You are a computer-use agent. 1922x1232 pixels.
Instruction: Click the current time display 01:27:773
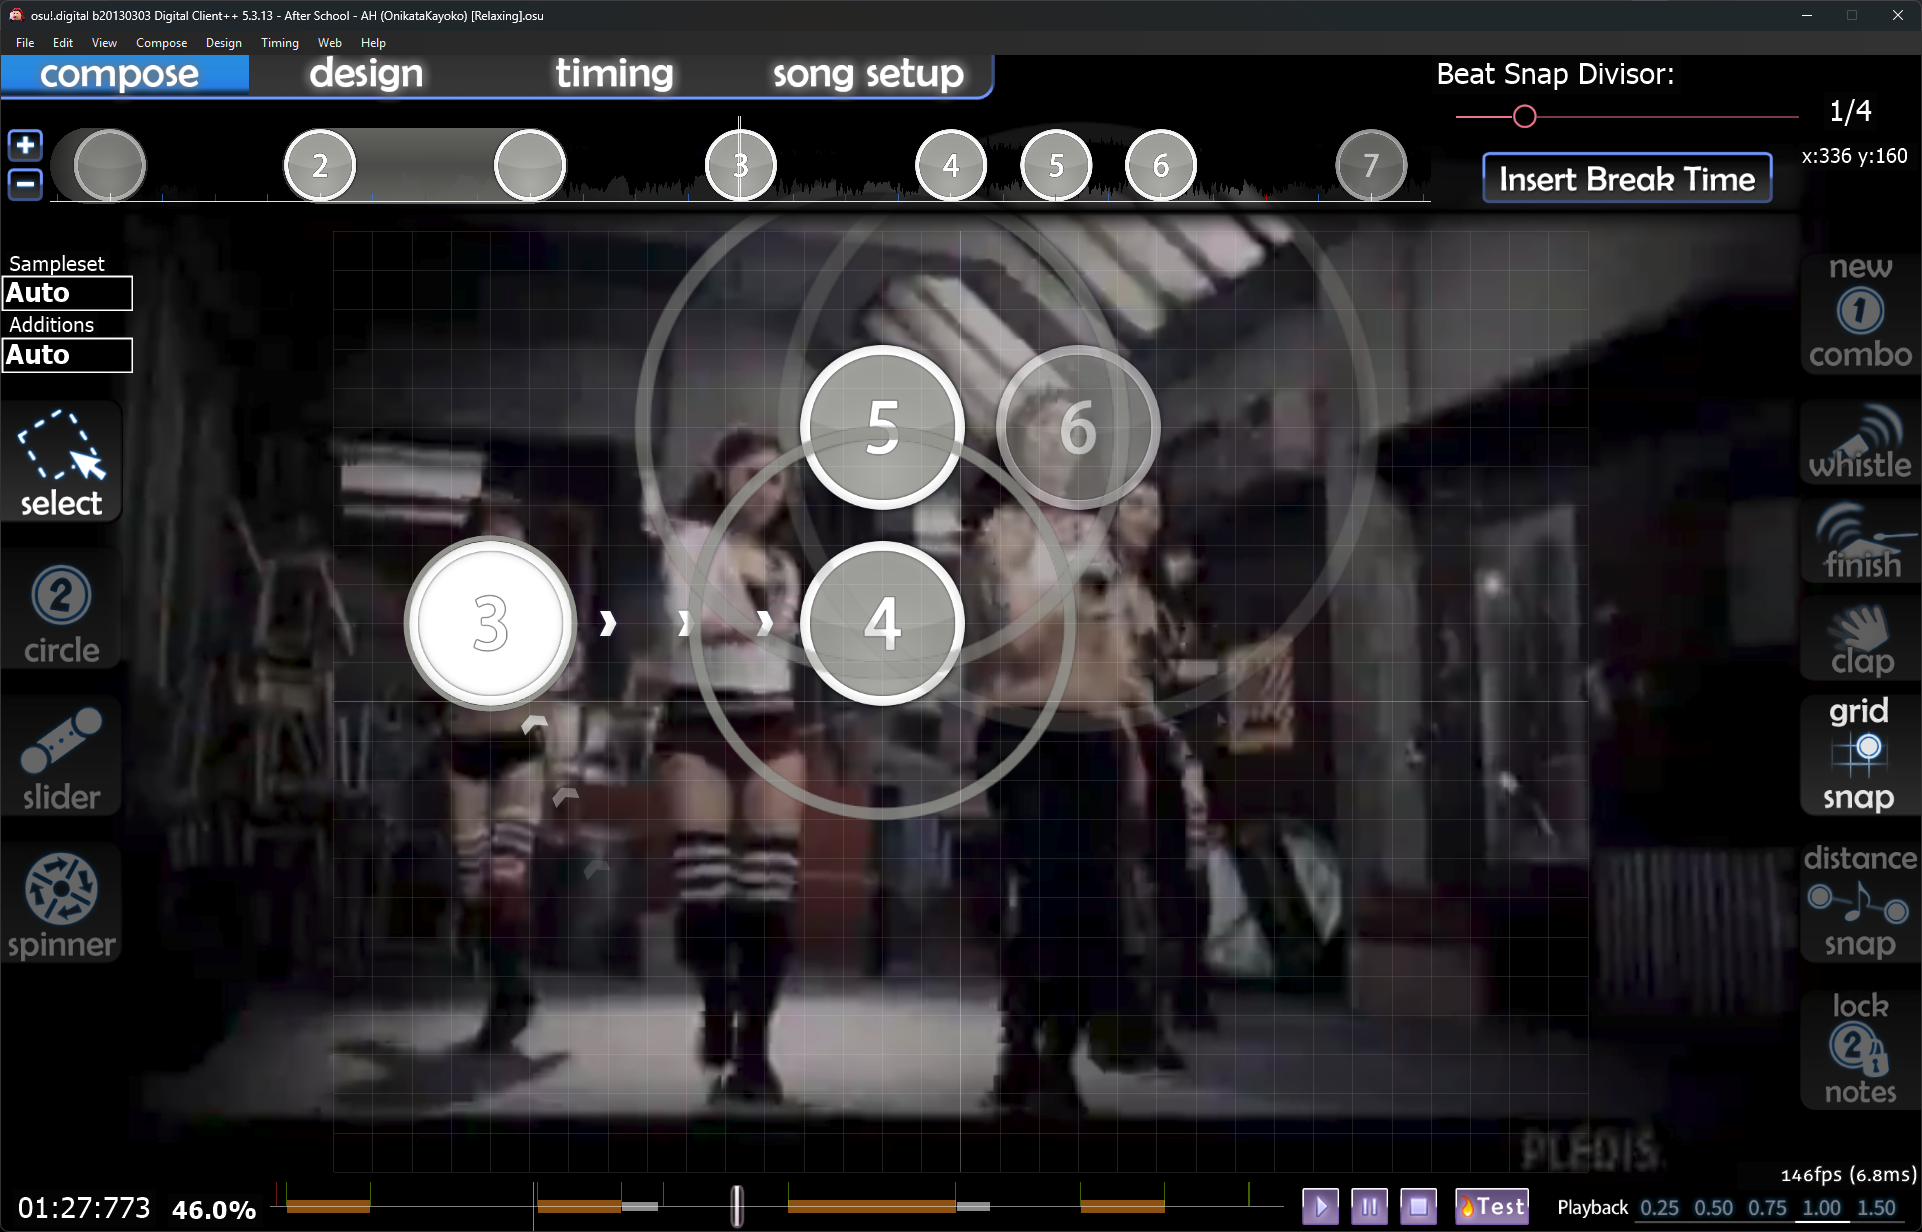coord(84,1208)
